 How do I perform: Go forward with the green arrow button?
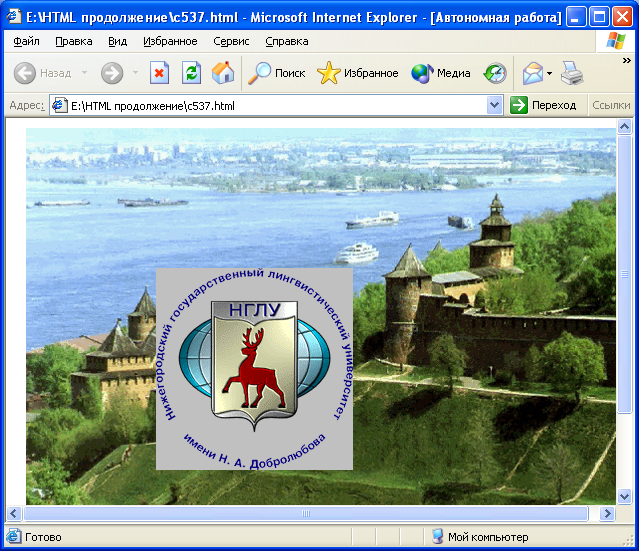point(112,73)
